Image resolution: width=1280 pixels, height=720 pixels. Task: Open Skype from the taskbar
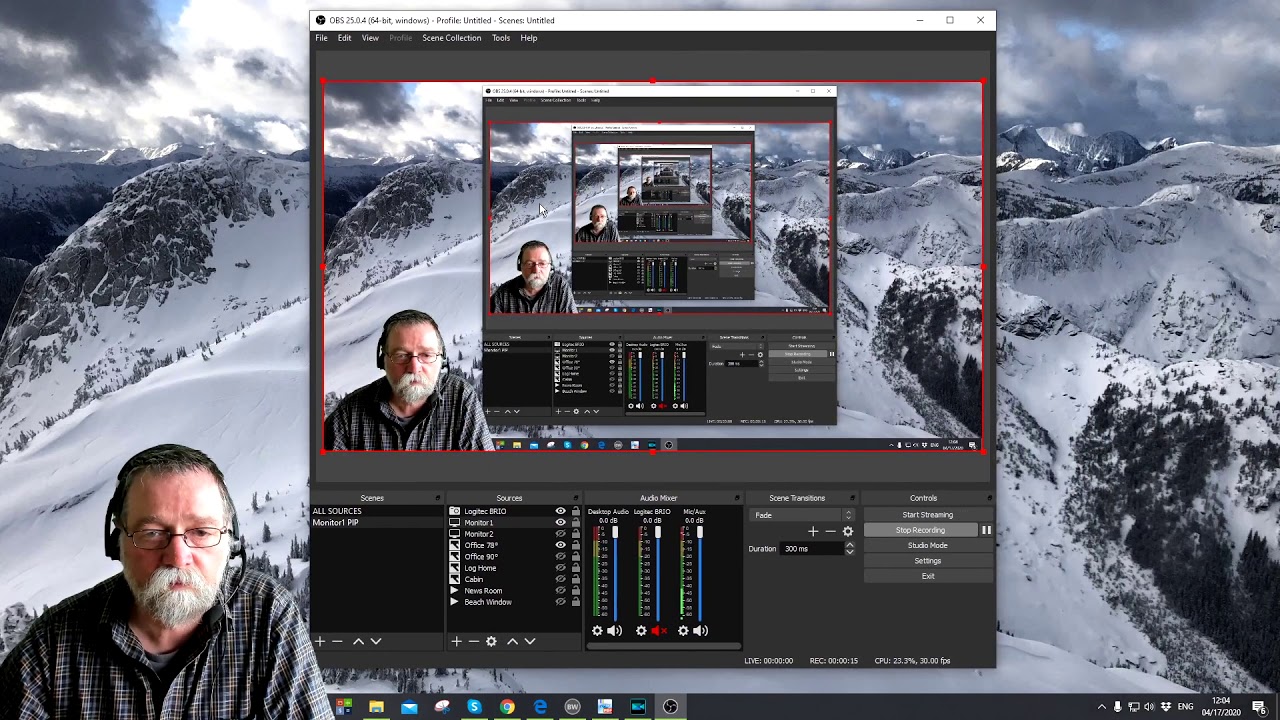474,707
